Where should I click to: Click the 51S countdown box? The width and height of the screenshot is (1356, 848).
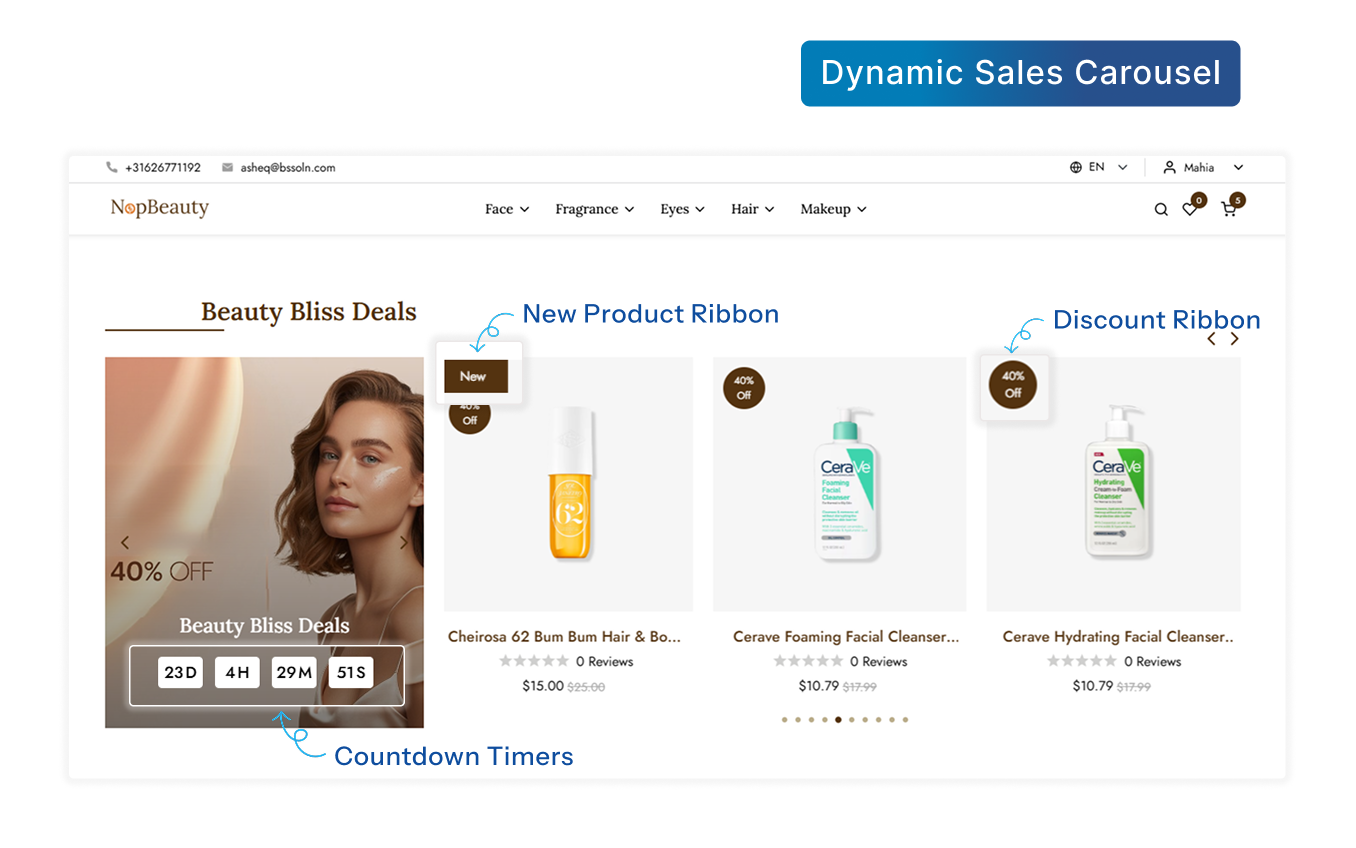[351, 672]
